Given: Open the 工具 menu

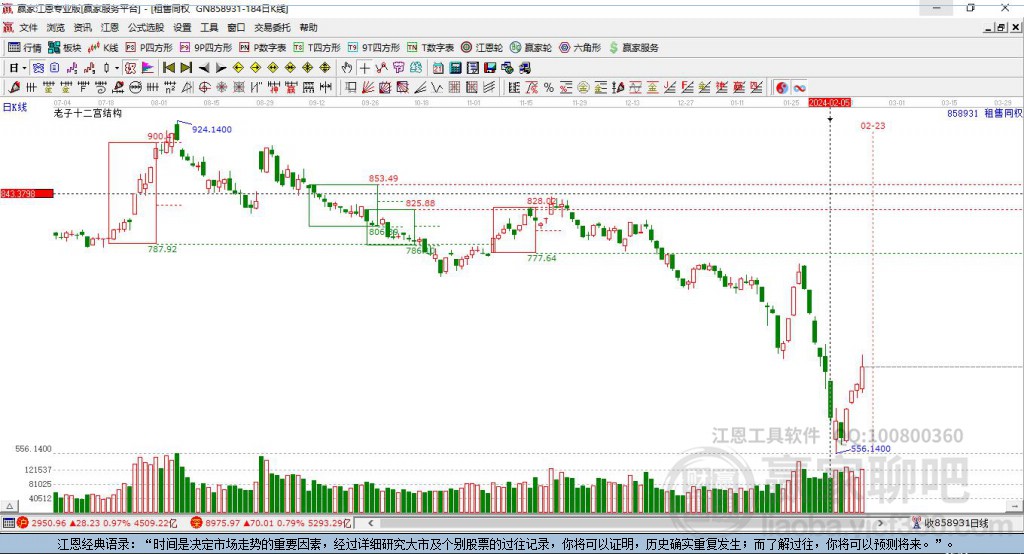Looking at the screenshot, I should (x=209, y=27).
